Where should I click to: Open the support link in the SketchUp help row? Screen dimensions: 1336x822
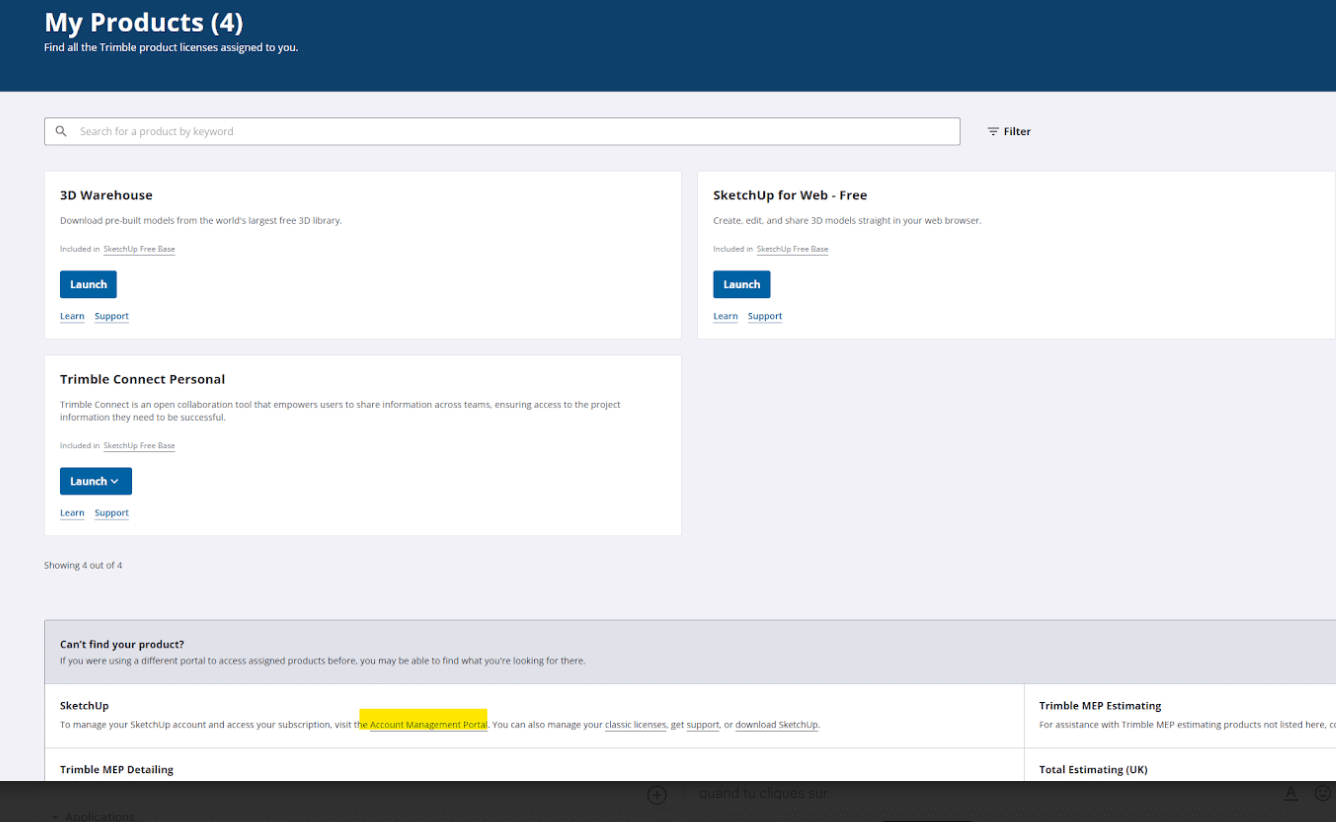click(x=703, y=725)
